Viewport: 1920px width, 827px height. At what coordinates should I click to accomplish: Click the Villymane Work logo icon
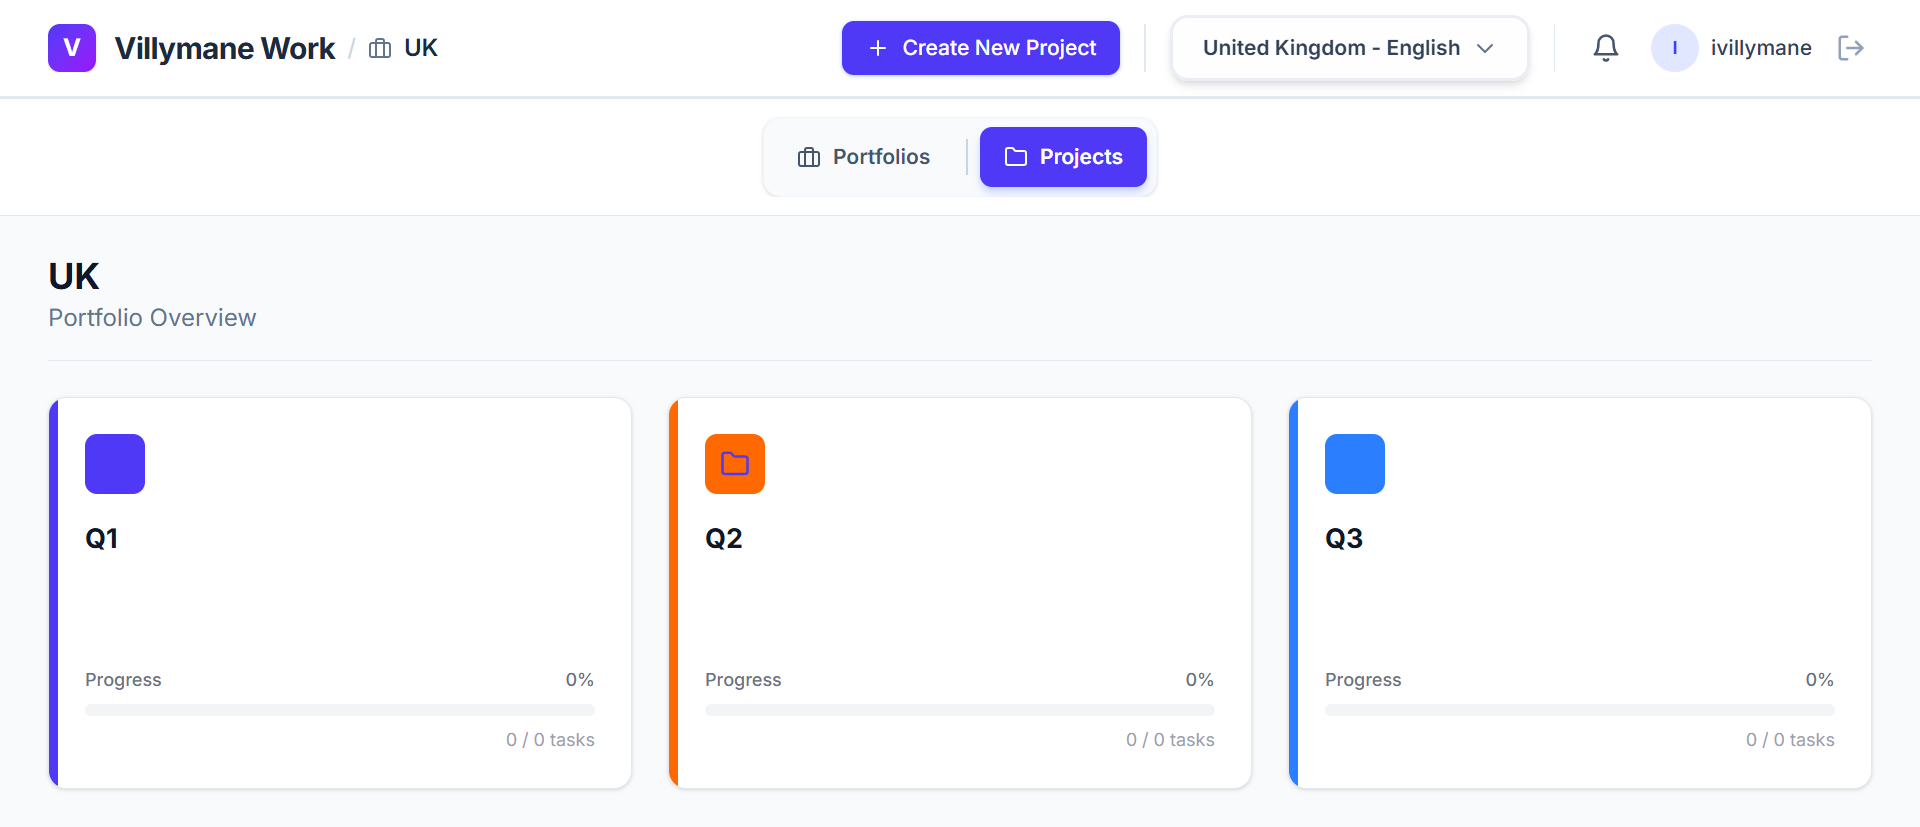click(71, 47)
